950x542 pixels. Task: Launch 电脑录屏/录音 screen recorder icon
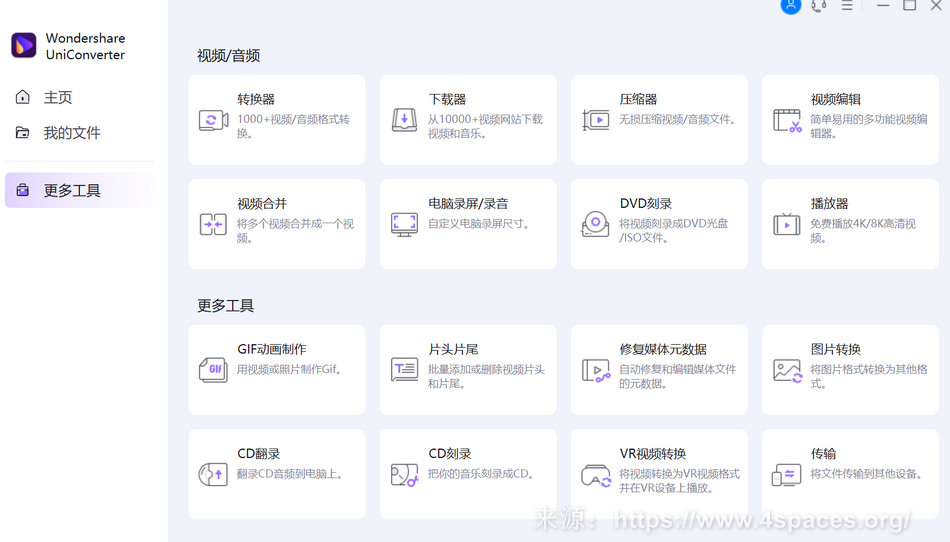tap(404, 224)
